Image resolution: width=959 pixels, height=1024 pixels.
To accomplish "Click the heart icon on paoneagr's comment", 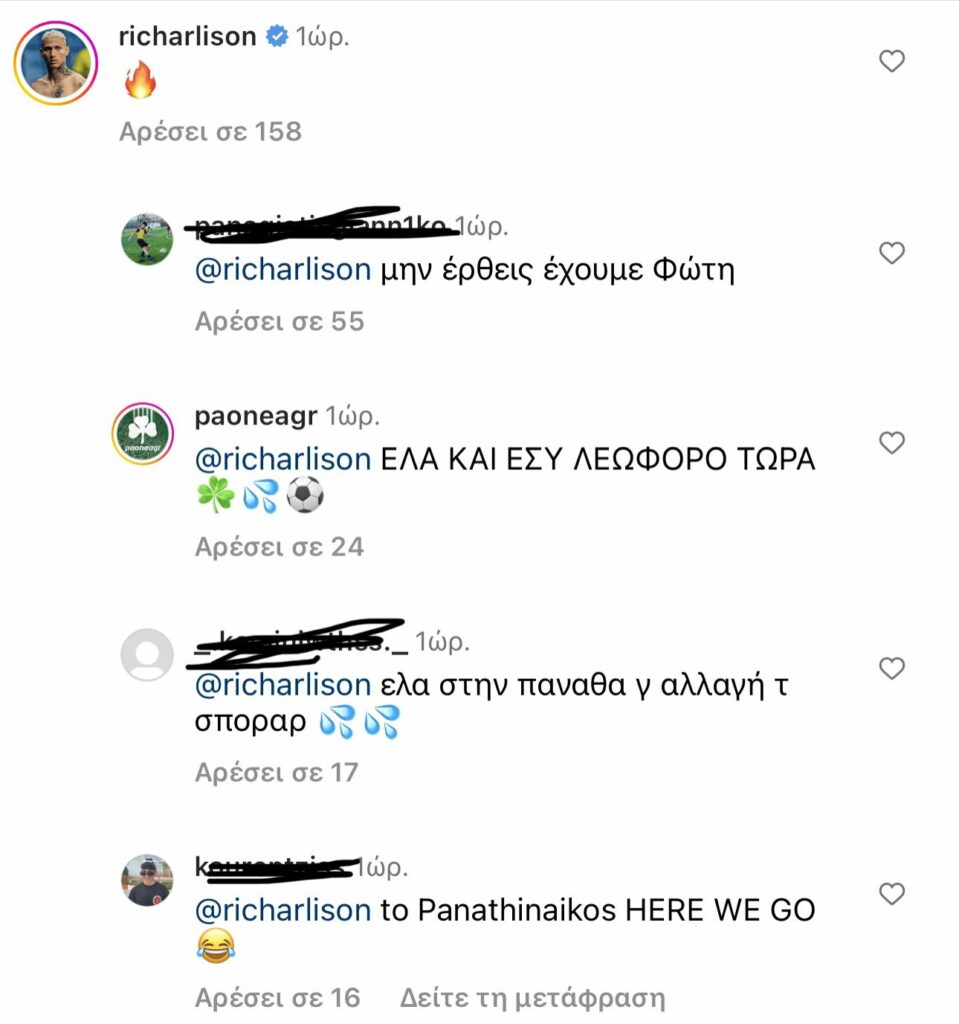I will (x=890, y=443).
